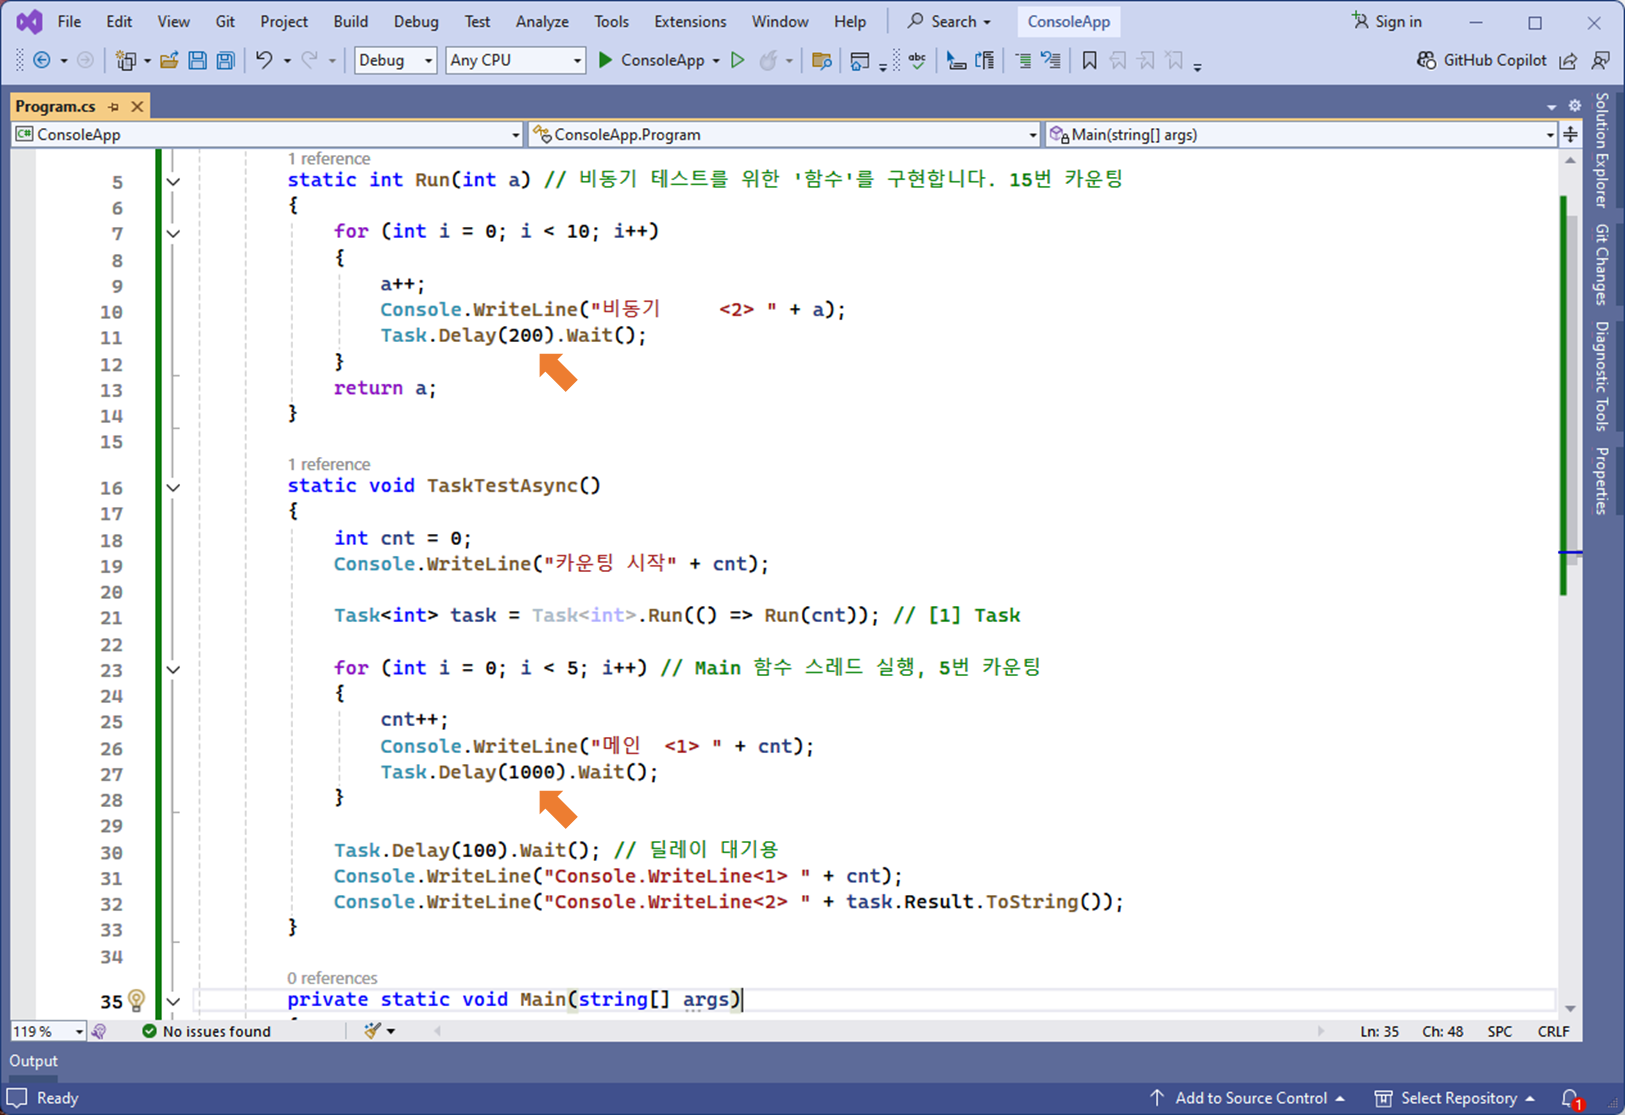
Task: Click the 1 reference link above TaskTestAsync
Action: tap(328, 464)
